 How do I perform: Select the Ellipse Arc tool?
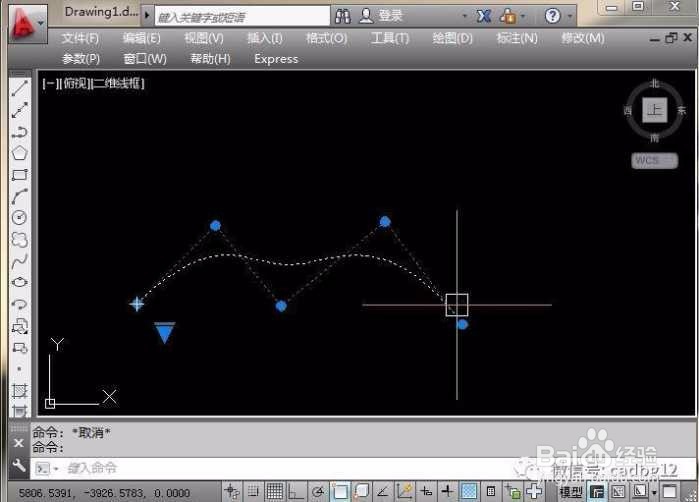[20, 304]
